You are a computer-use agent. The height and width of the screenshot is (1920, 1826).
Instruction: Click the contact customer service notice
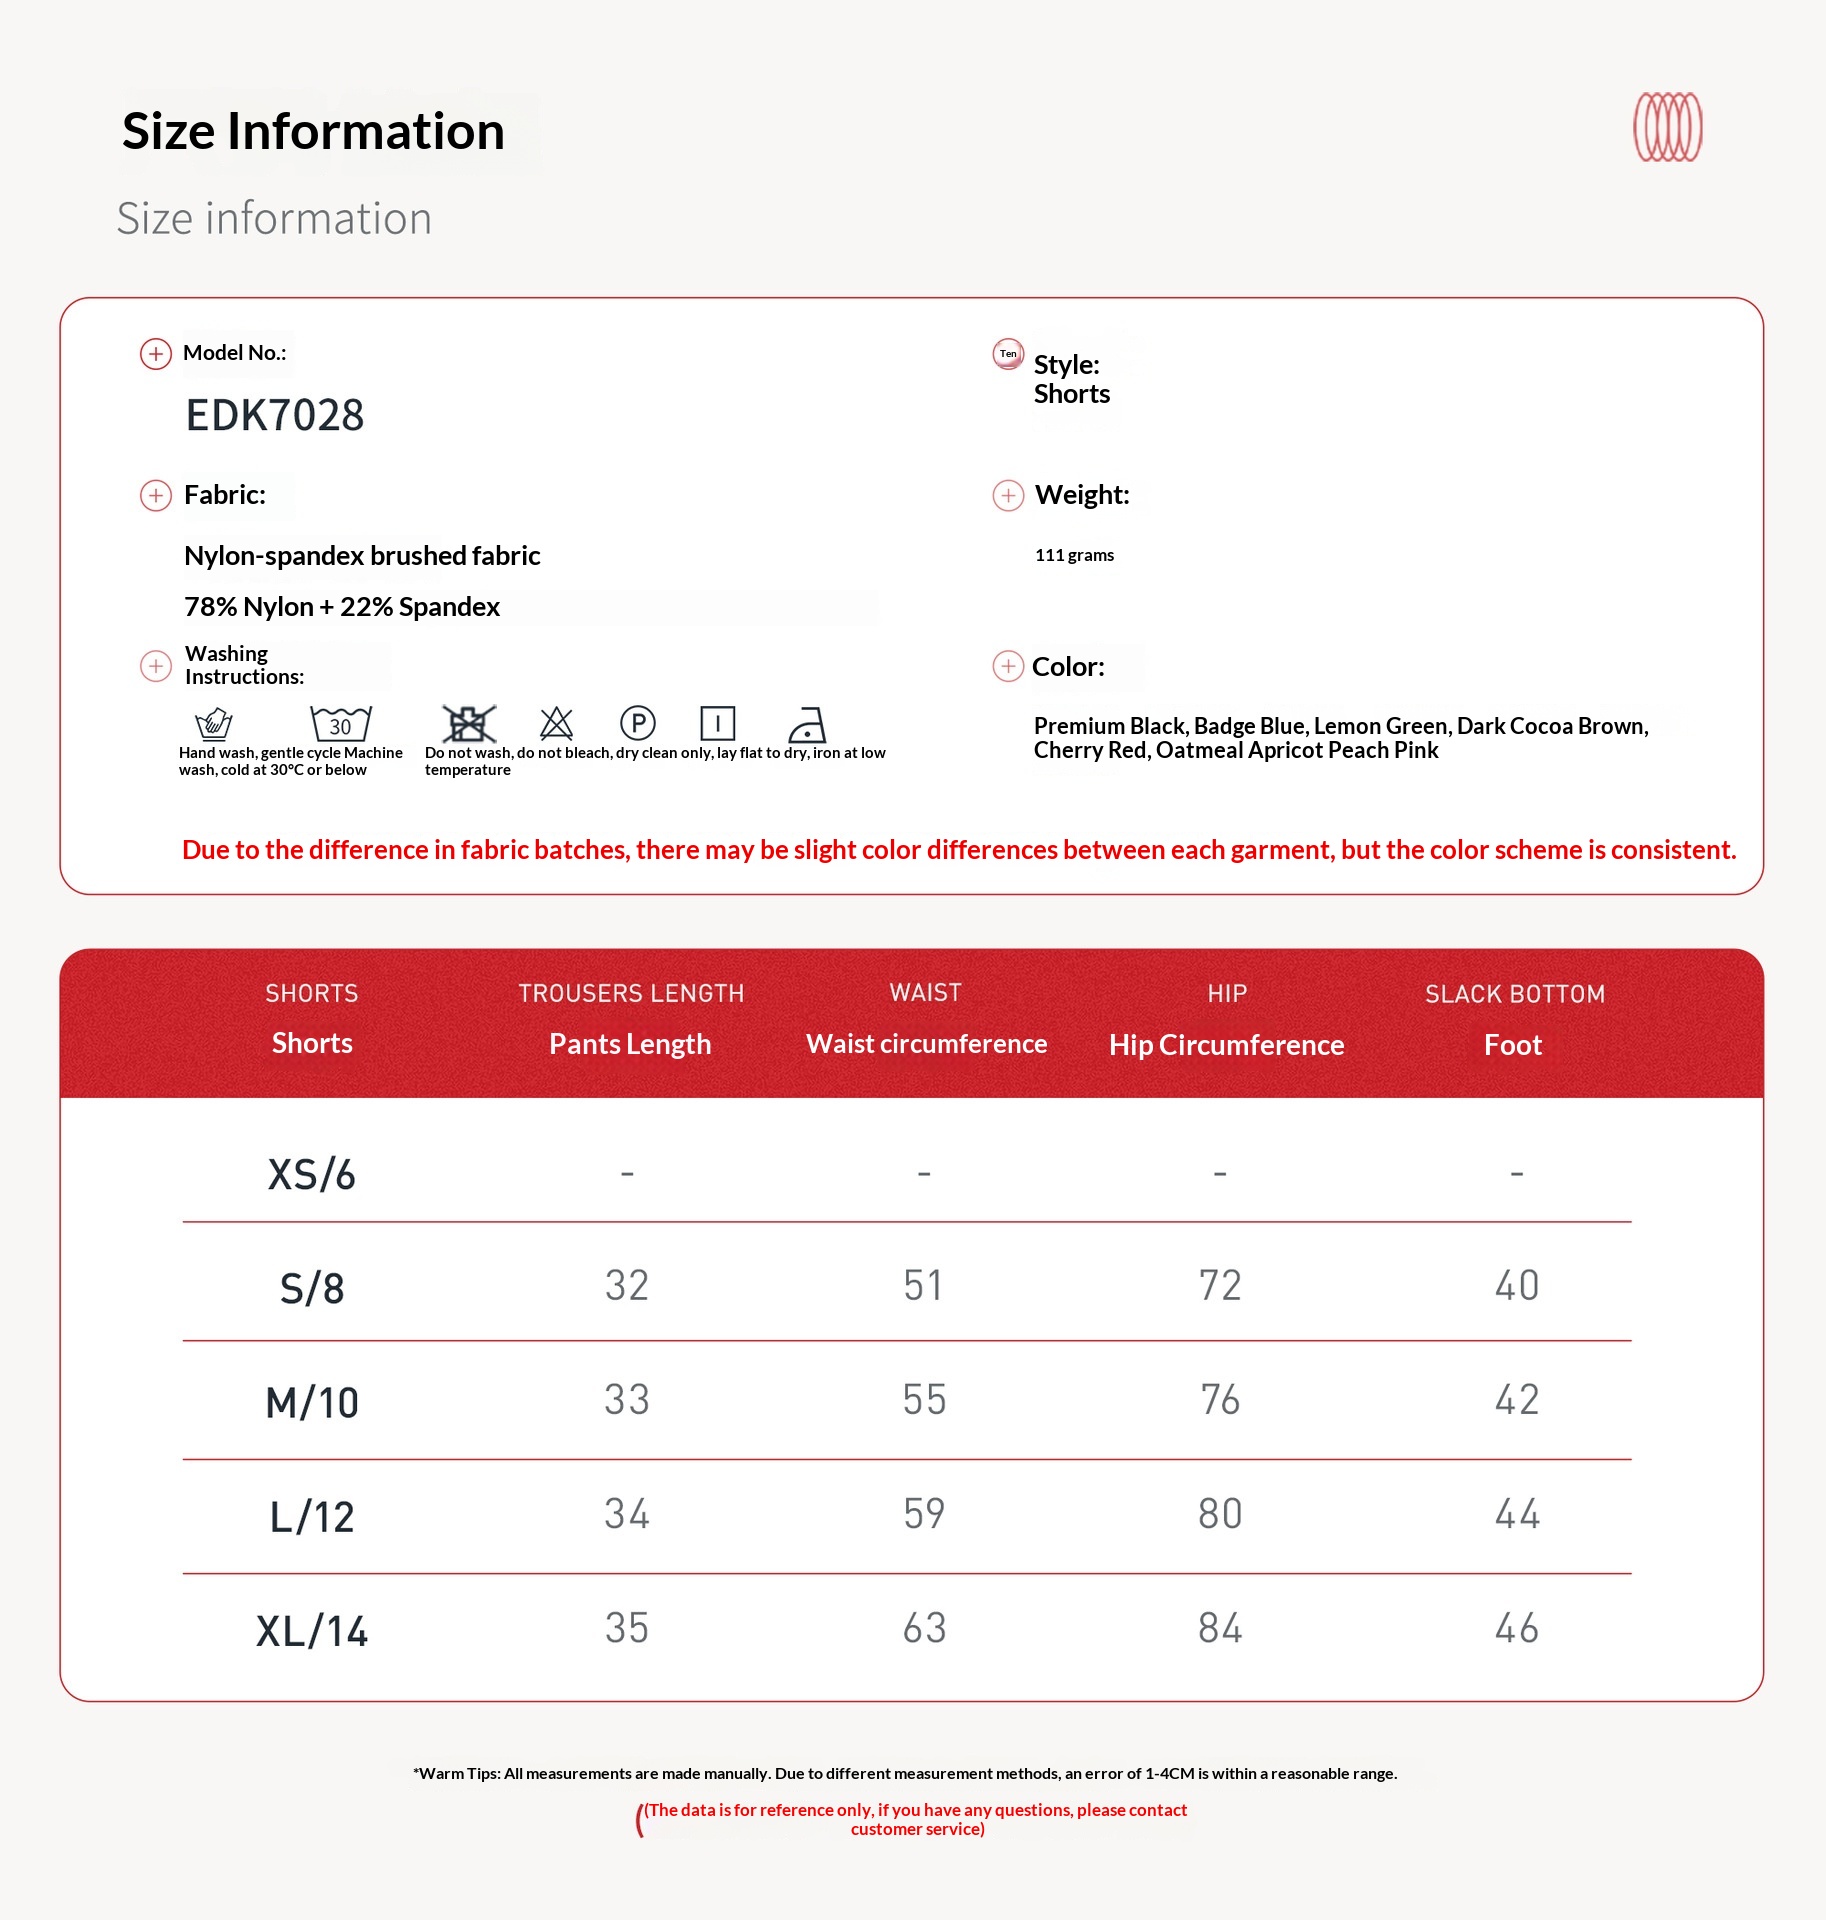point(916,1819)
